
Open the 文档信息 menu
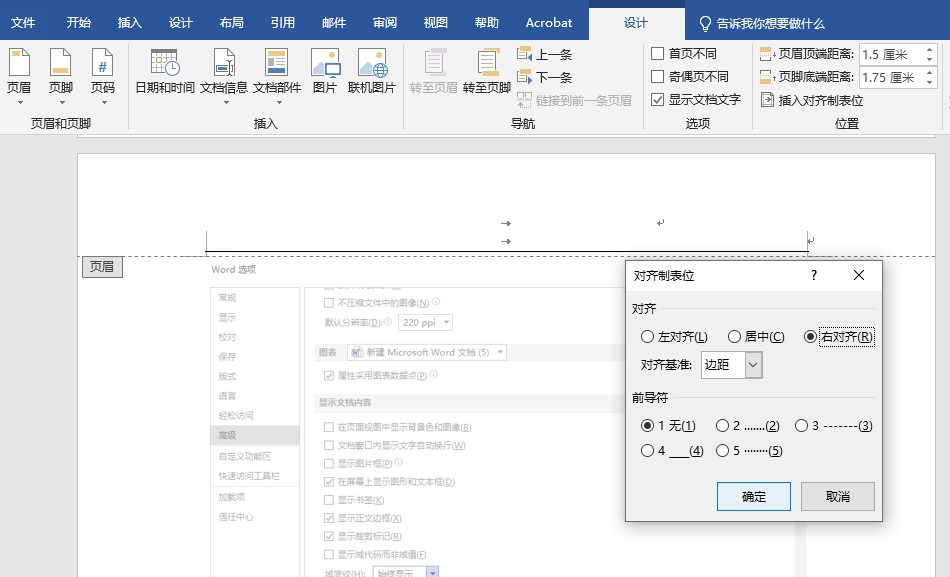pos(224,74)
